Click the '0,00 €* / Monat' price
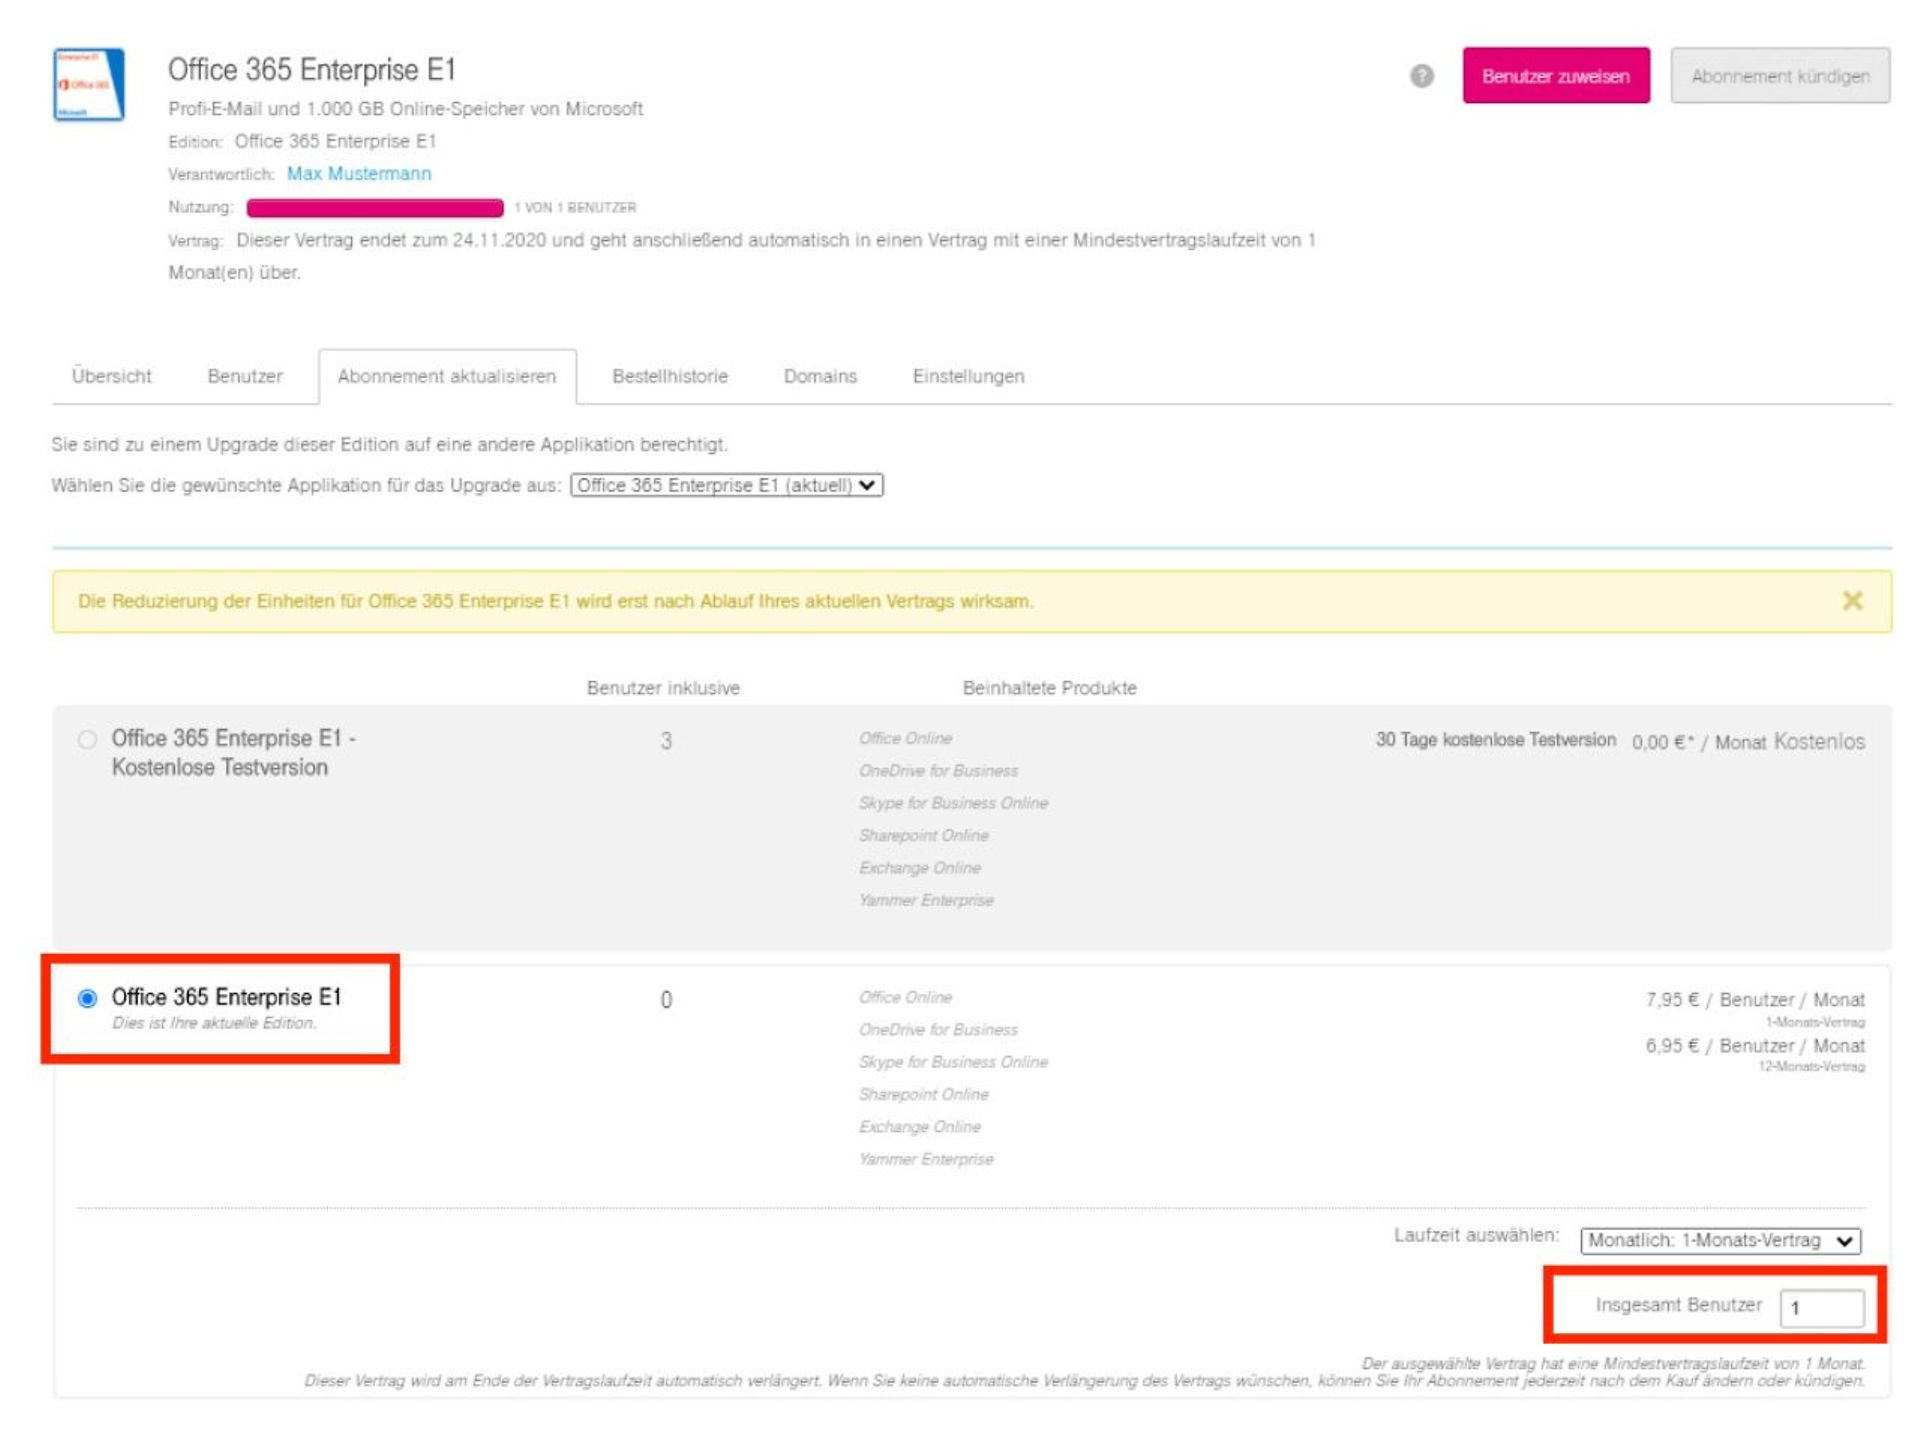 point(1699,742)
